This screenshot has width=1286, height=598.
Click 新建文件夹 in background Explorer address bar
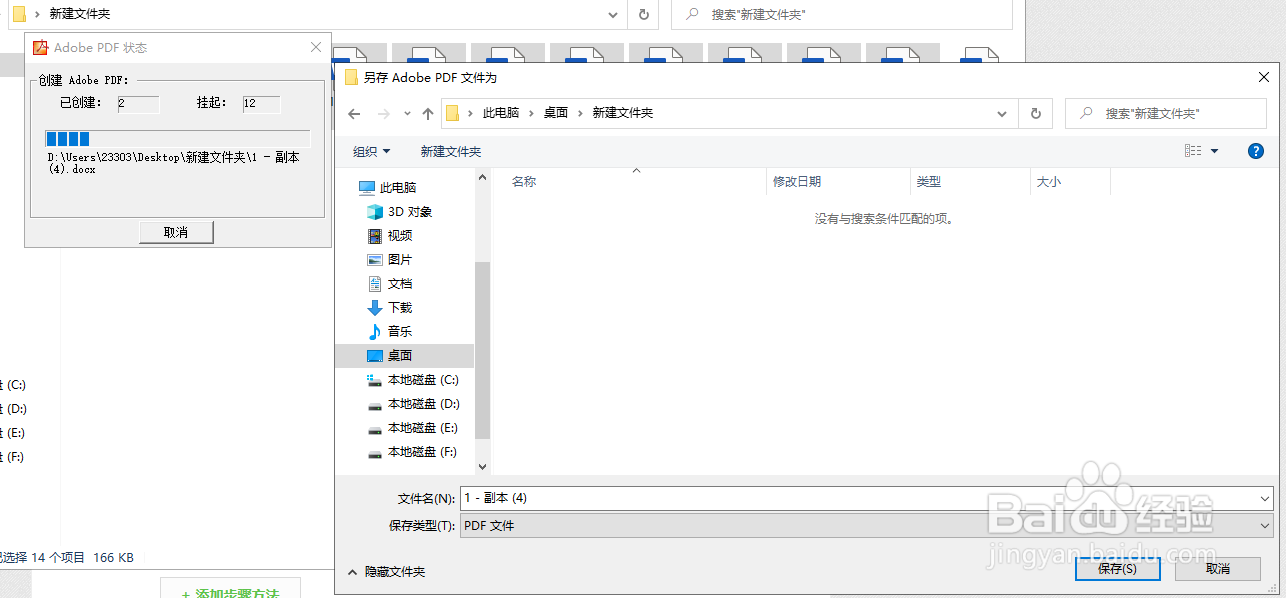coord(80,14)
